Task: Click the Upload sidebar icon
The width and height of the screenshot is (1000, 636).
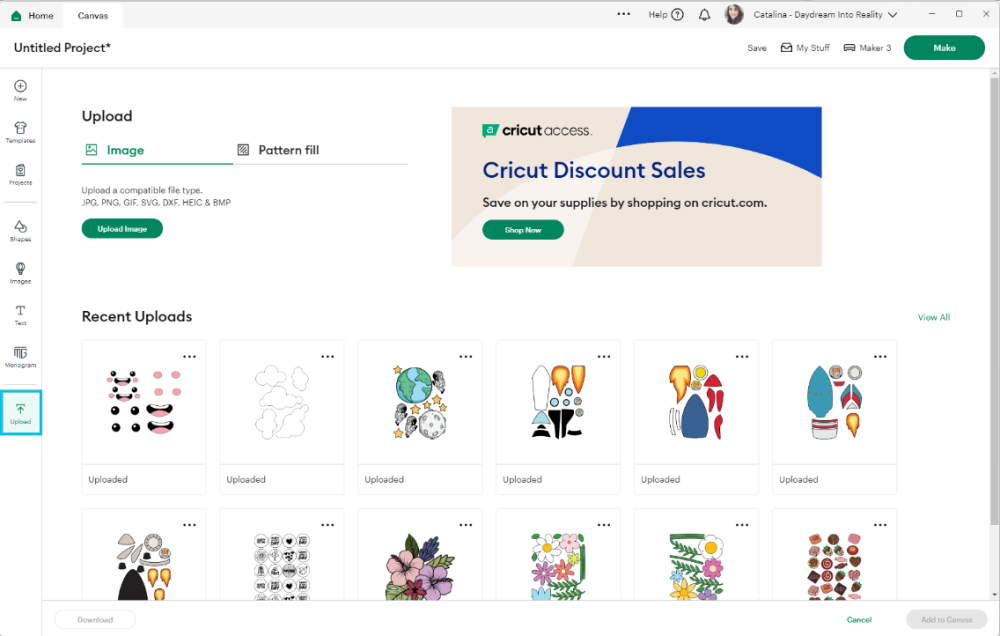Action: 20,413
